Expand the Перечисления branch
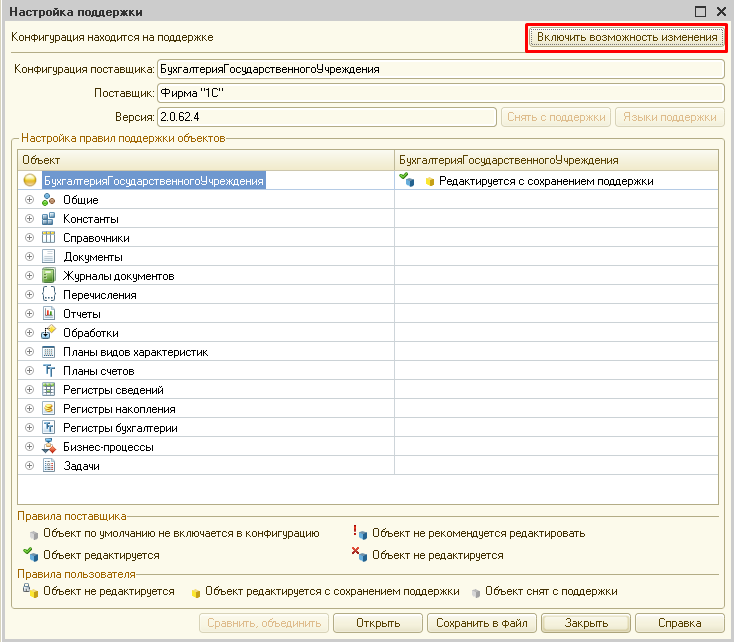 (29, 295)
